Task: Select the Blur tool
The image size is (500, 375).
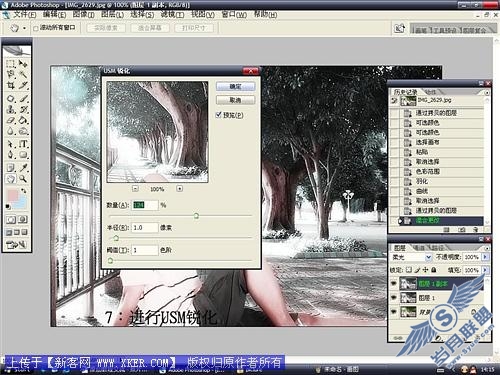Action: [11, 131]
